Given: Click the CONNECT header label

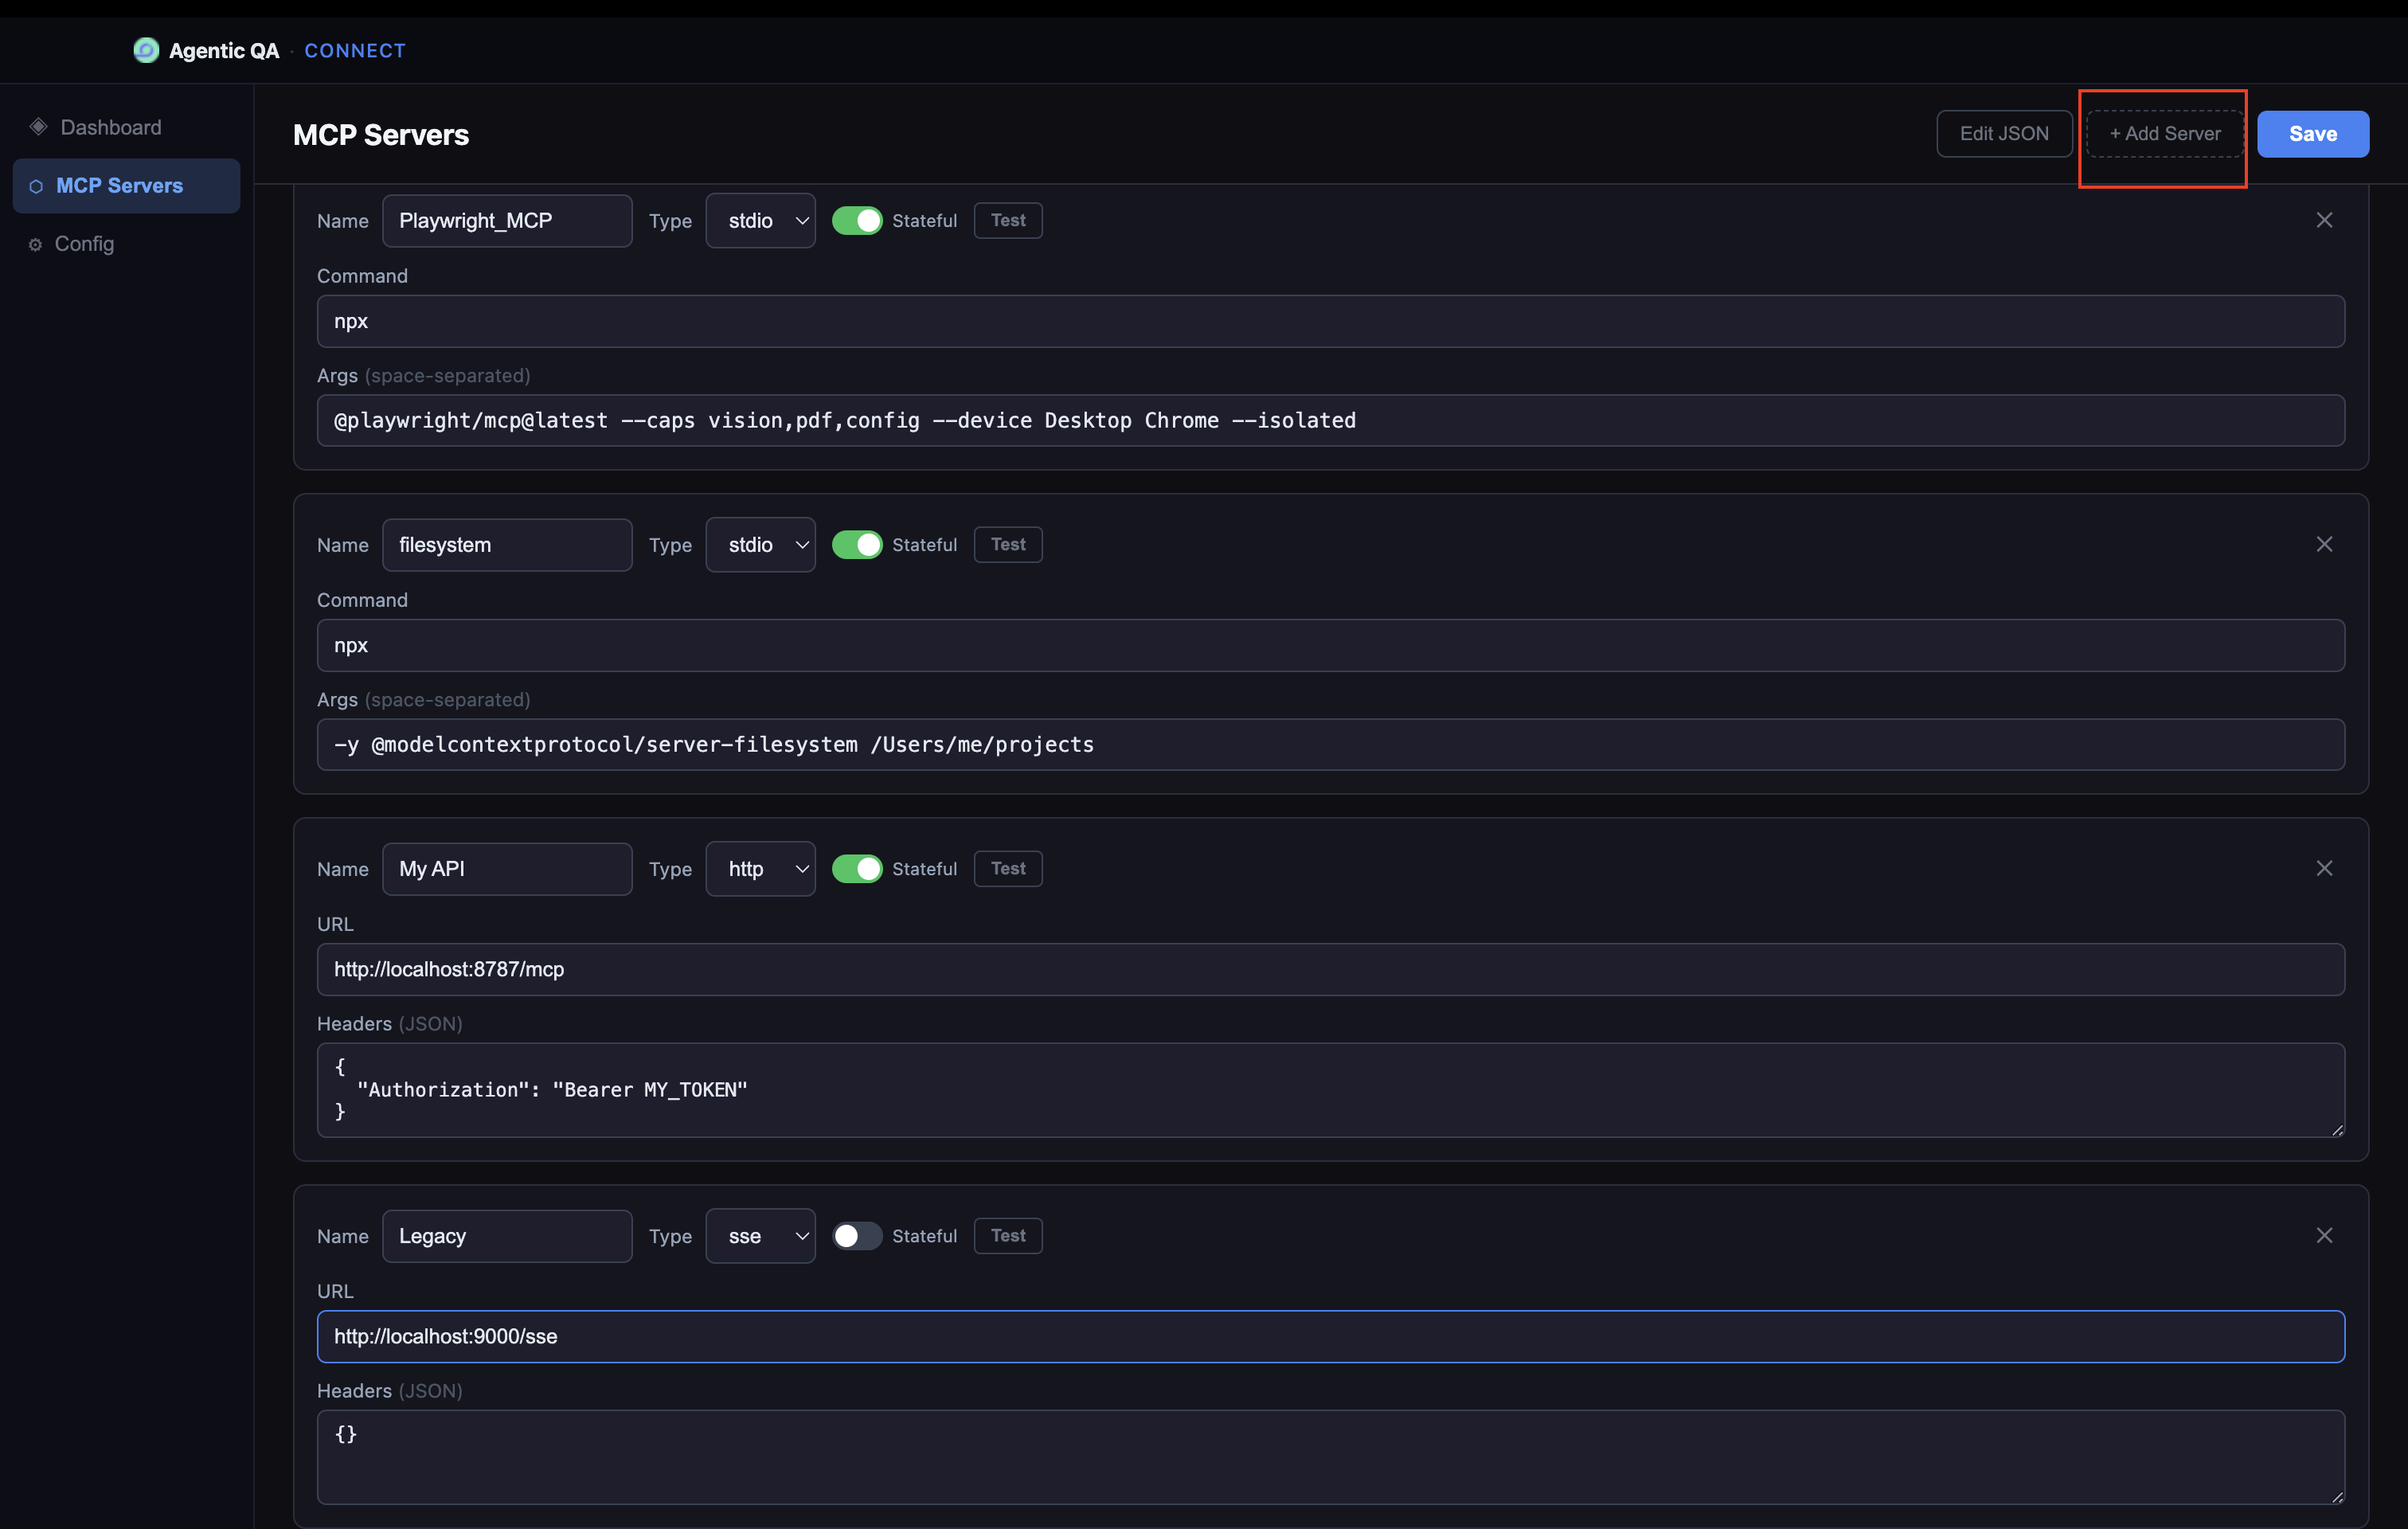Looking at the screenshot, I should 355,50.
